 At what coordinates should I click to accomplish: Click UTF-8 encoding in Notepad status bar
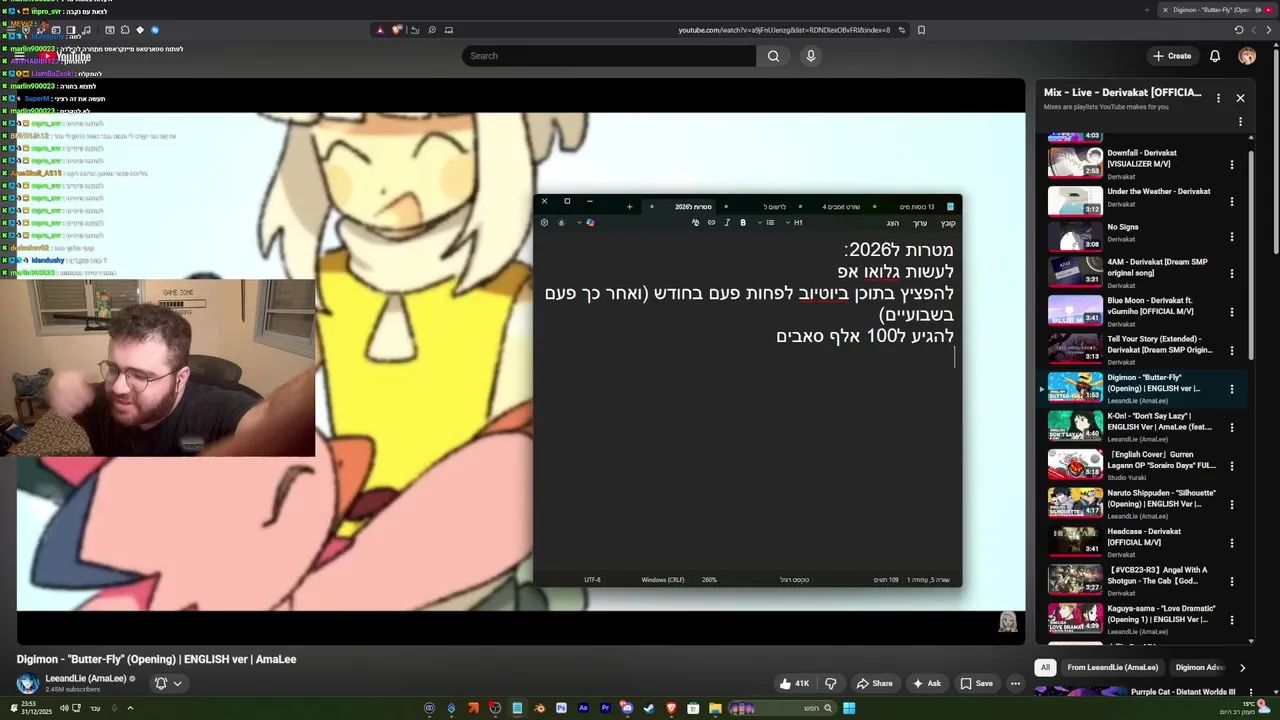point(592,580)
